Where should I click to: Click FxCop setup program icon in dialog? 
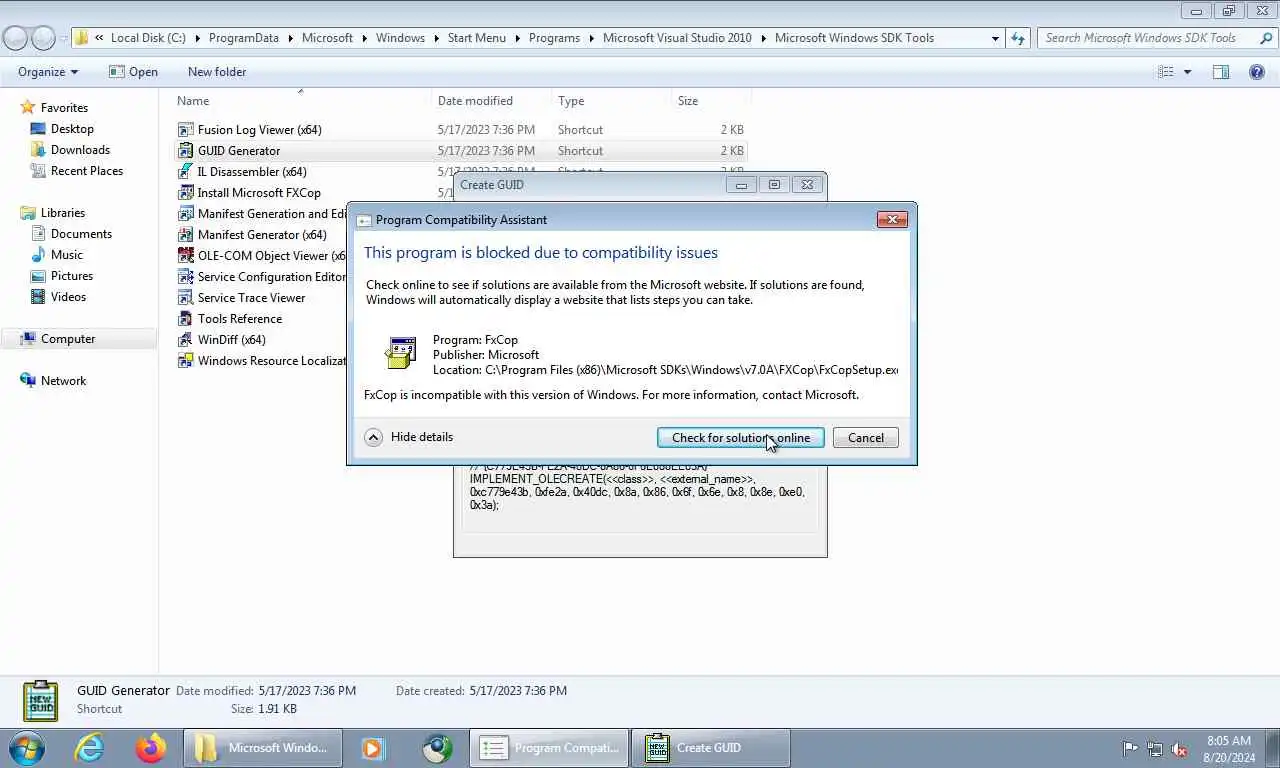coord(400,353)
